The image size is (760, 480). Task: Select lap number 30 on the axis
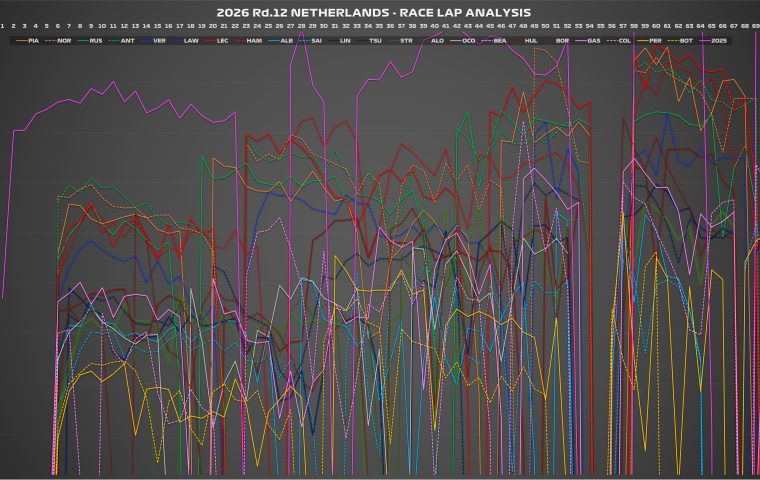(324, 26)
